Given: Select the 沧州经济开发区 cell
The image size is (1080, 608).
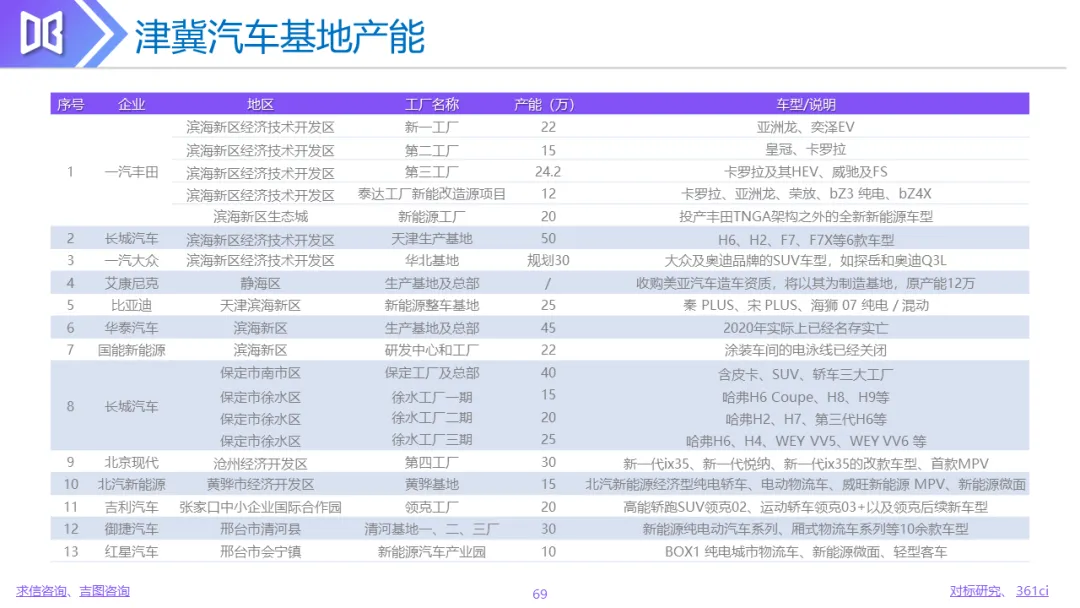Looking at the screenshot, I should click(260, 463).
